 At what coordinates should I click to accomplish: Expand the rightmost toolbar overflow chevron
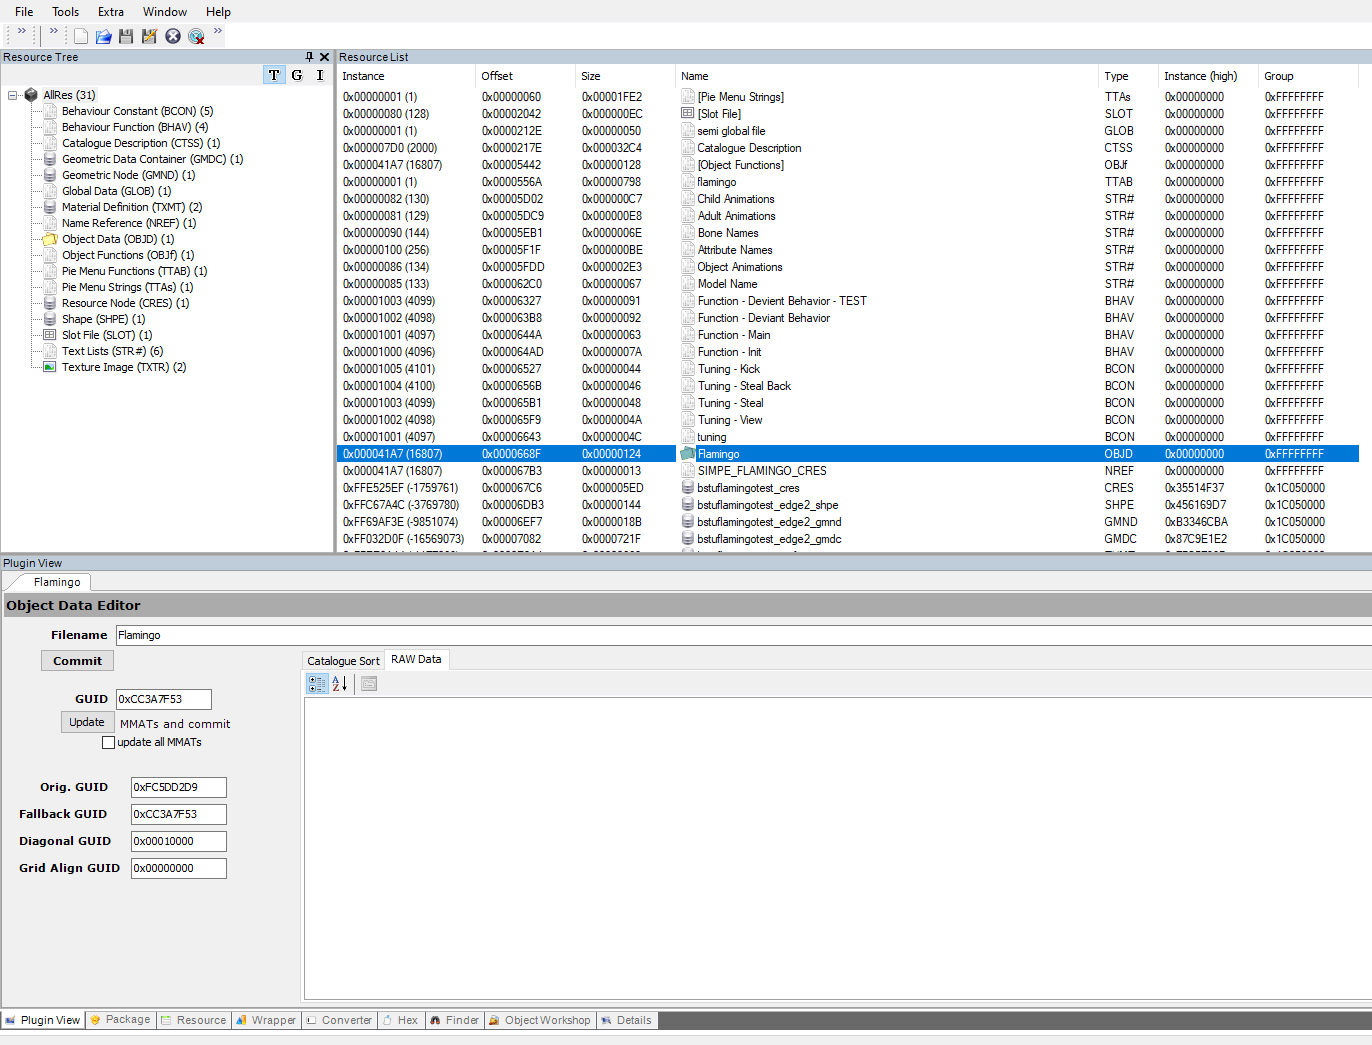click(x=218, y=31)
